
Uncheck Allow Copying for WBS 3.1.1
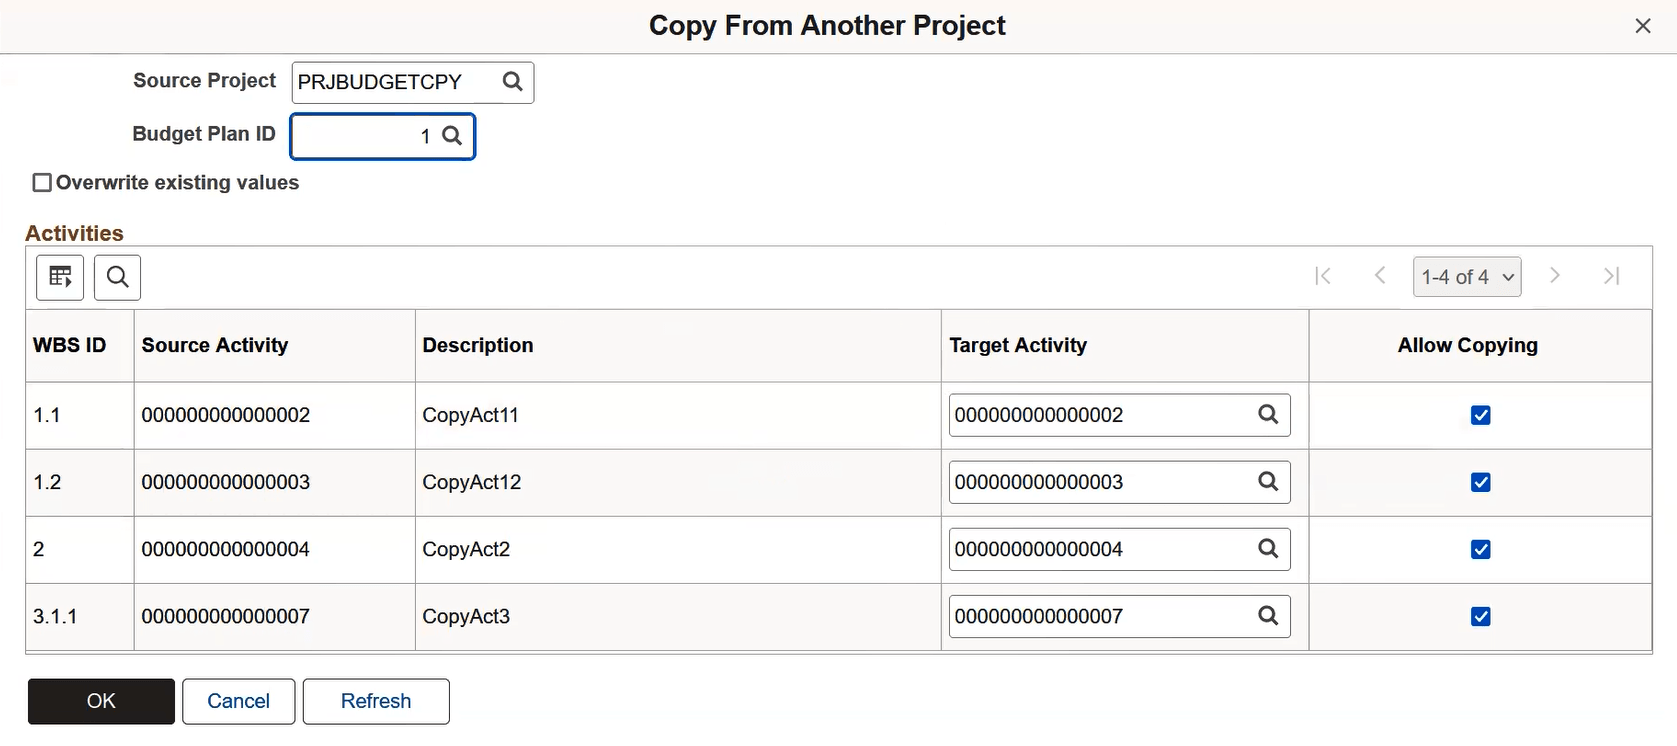[x=1481, y=616]
